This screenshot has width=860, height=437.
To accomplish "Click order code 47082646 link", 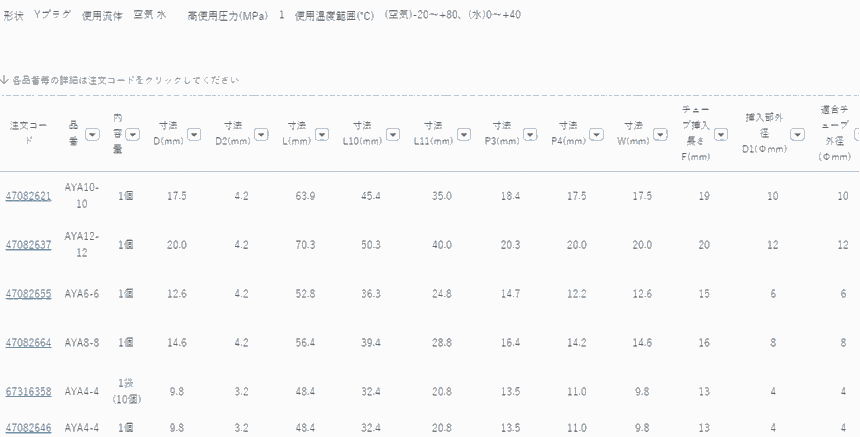I will coord(28,428).
